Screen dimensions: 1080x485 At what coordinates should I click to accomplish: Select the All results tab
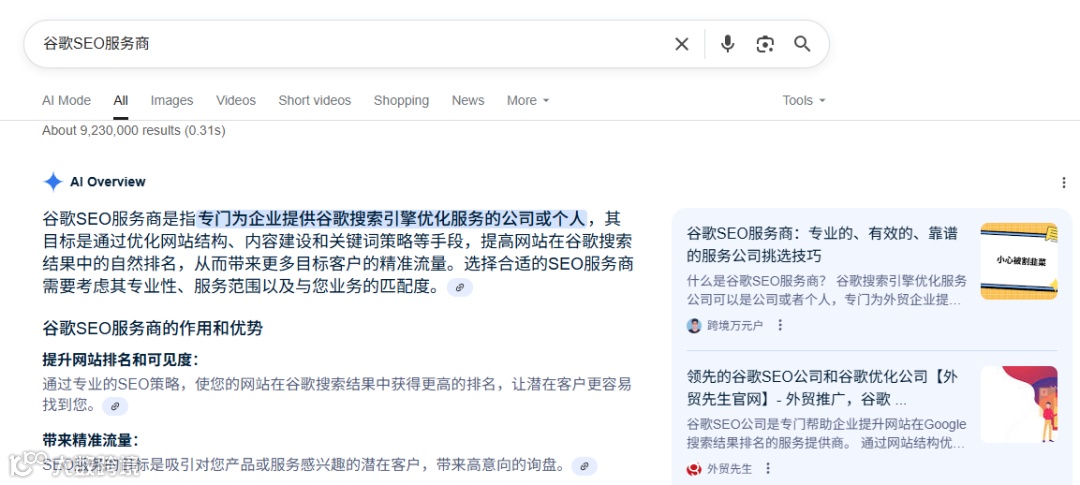(x=121, y=101)
